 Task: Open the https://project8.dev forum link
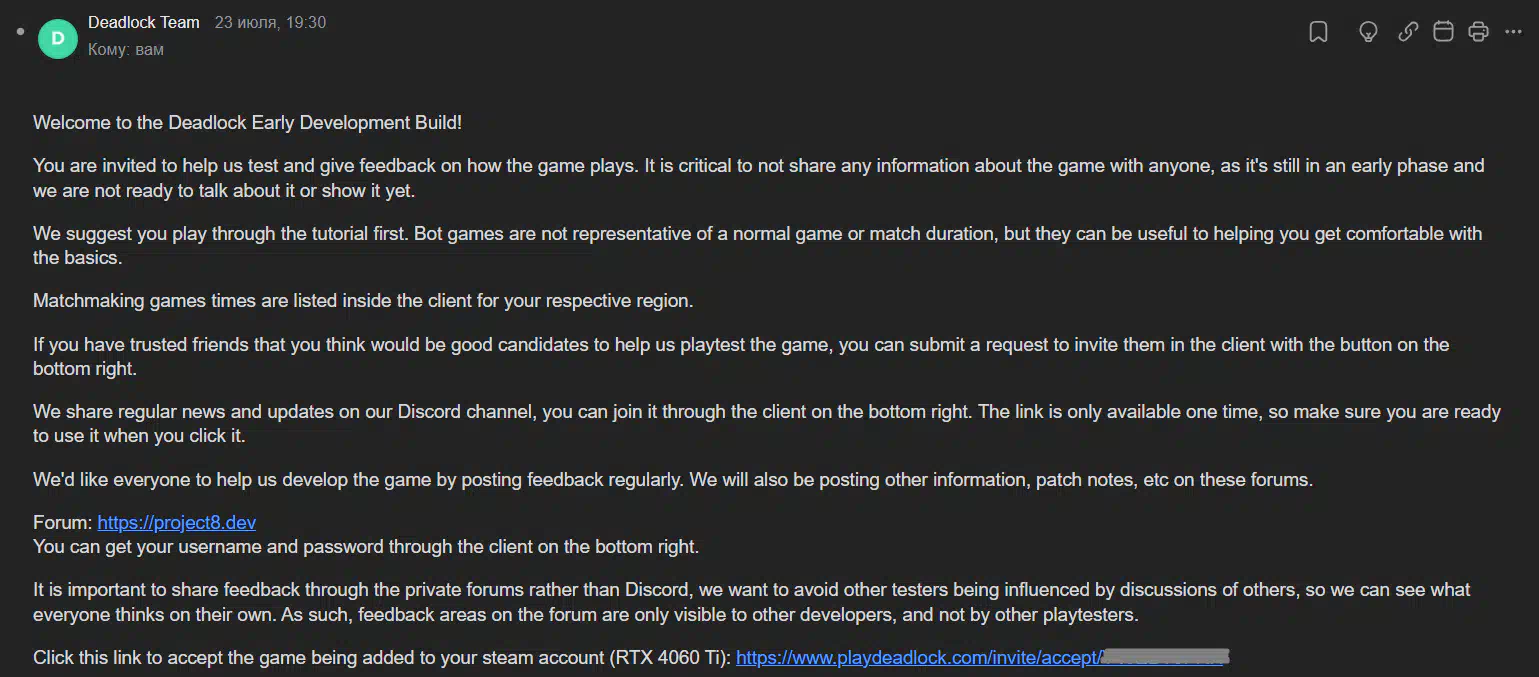(177, 523)
